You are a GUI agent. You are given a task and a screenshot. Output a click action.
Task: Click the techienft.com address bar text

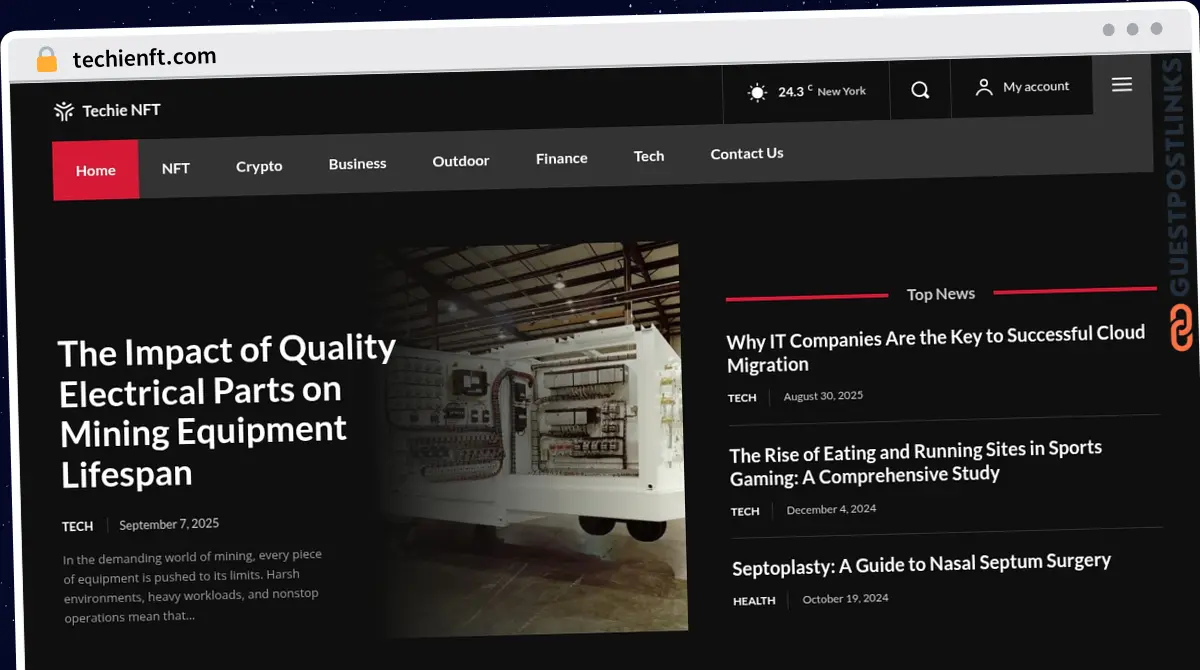click(144, 58)
